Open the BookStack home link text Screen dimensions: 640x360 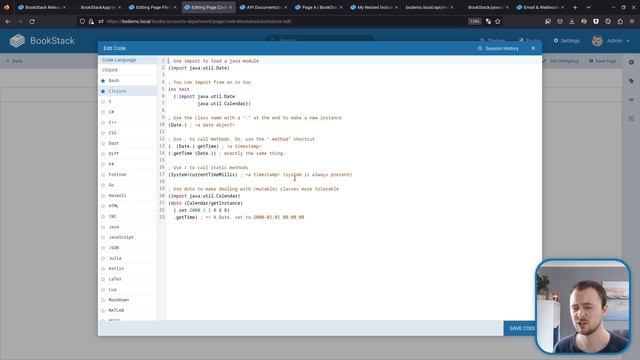tap(52, 41)
